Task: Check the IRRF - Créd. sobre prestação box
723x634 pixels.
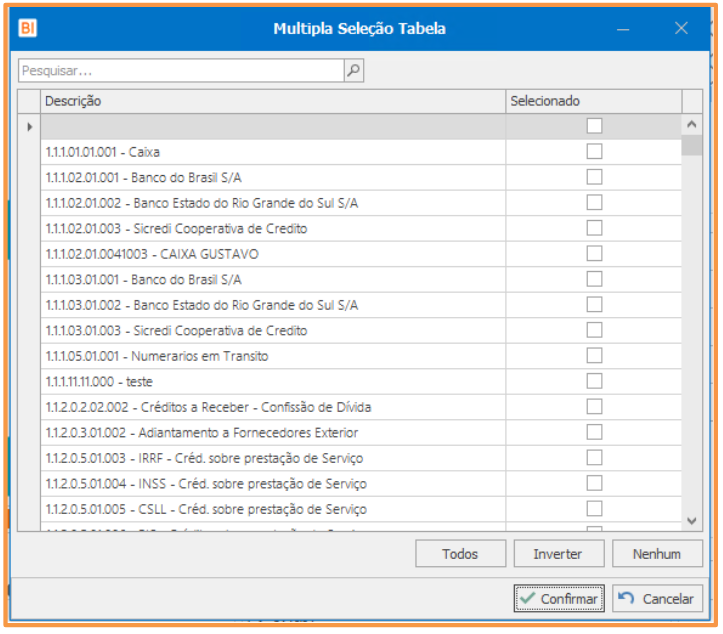Action: click(594, 457)
